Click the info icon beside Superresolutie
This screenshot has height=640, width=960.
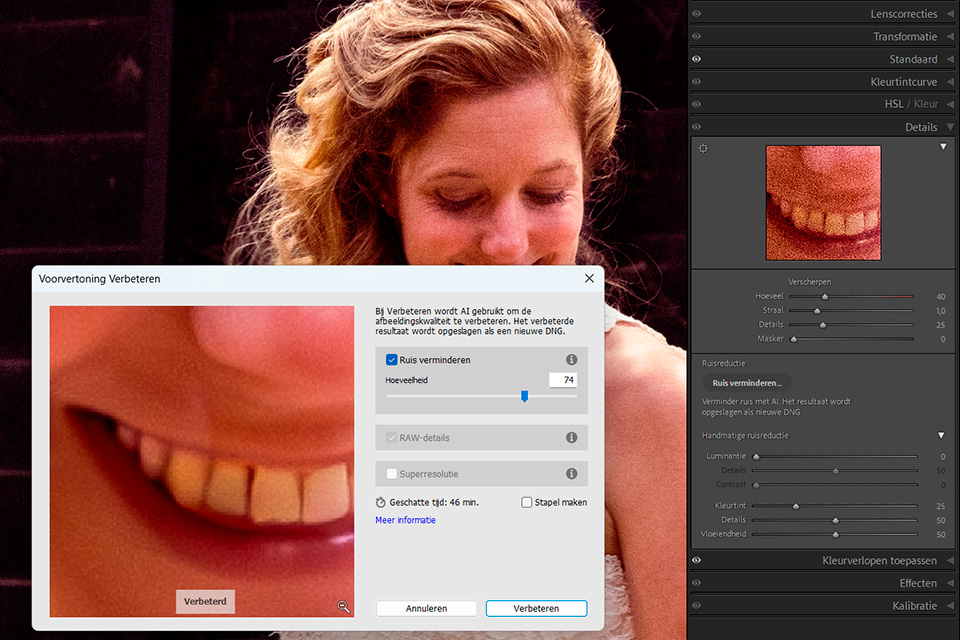(571, 473)
